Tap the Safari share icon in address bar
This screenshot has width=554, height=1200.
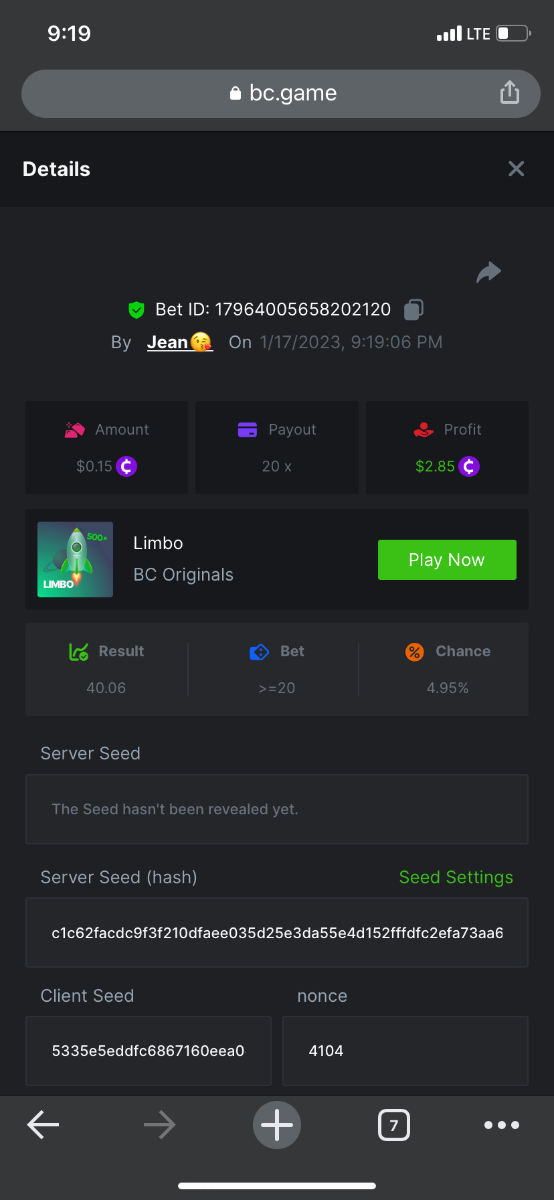click(x=510, y=93)
